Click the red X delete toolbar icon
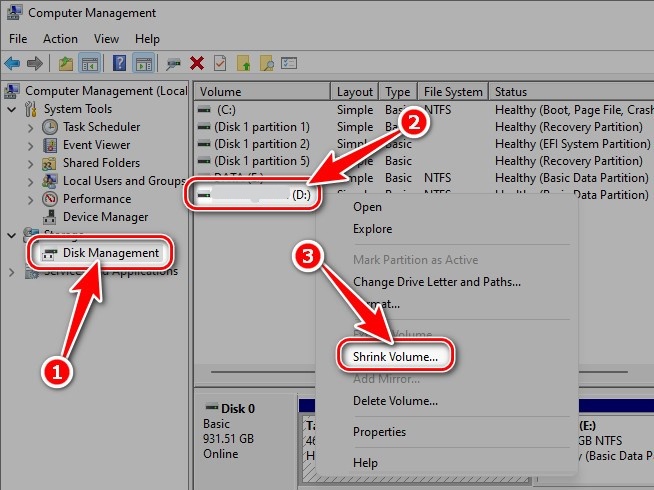The height and width of the screenshot is (490, 654). coord(197,64)
